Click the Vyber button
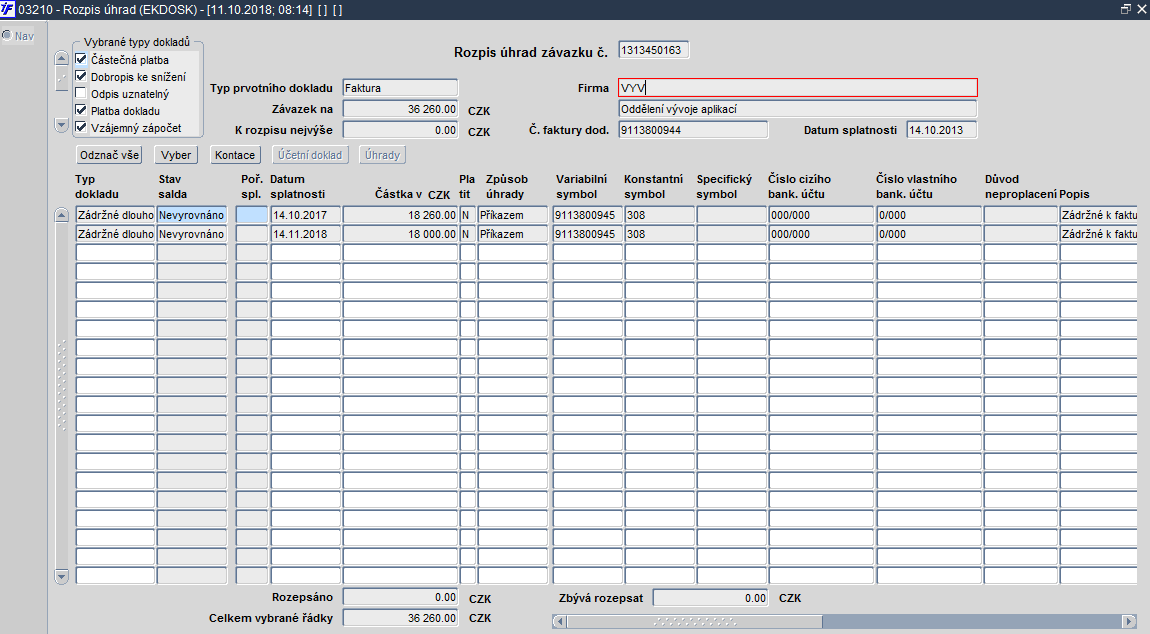The width and height of the screenshot is (1150, 634). (x=176, y=155)
